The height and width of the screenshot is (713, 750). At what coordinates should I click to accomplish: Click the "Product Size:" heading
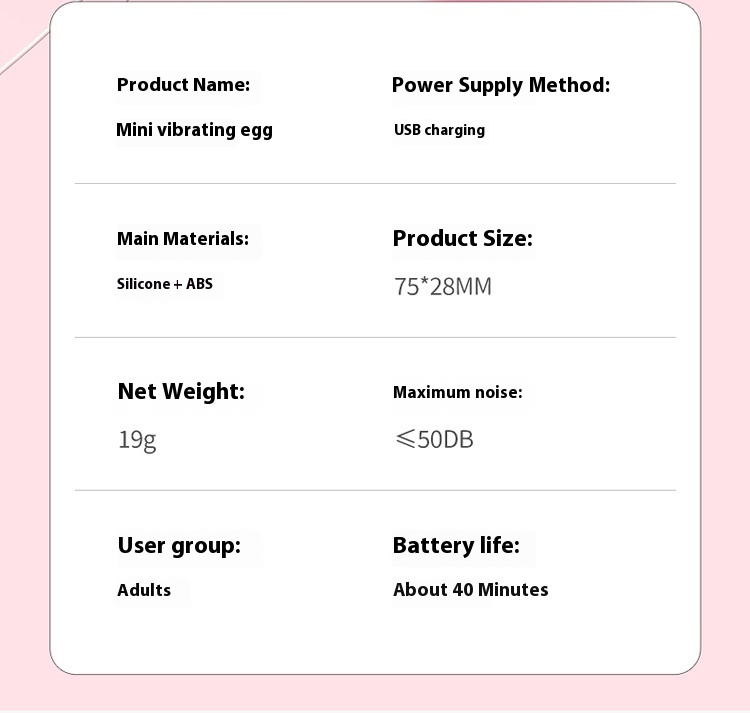(x=462, y=239)
